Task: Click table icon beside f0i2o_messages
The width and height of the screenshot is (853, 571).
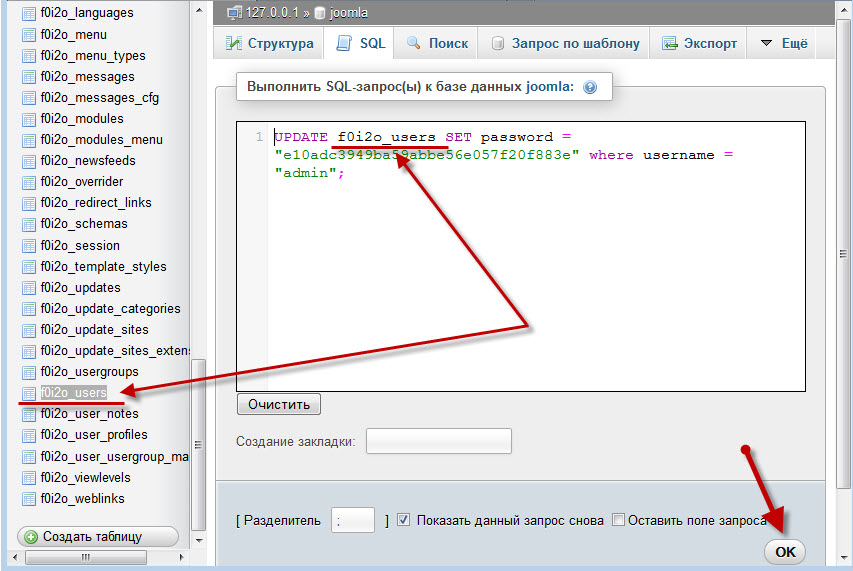Action: pyautogui.click(x=29, y=77)
